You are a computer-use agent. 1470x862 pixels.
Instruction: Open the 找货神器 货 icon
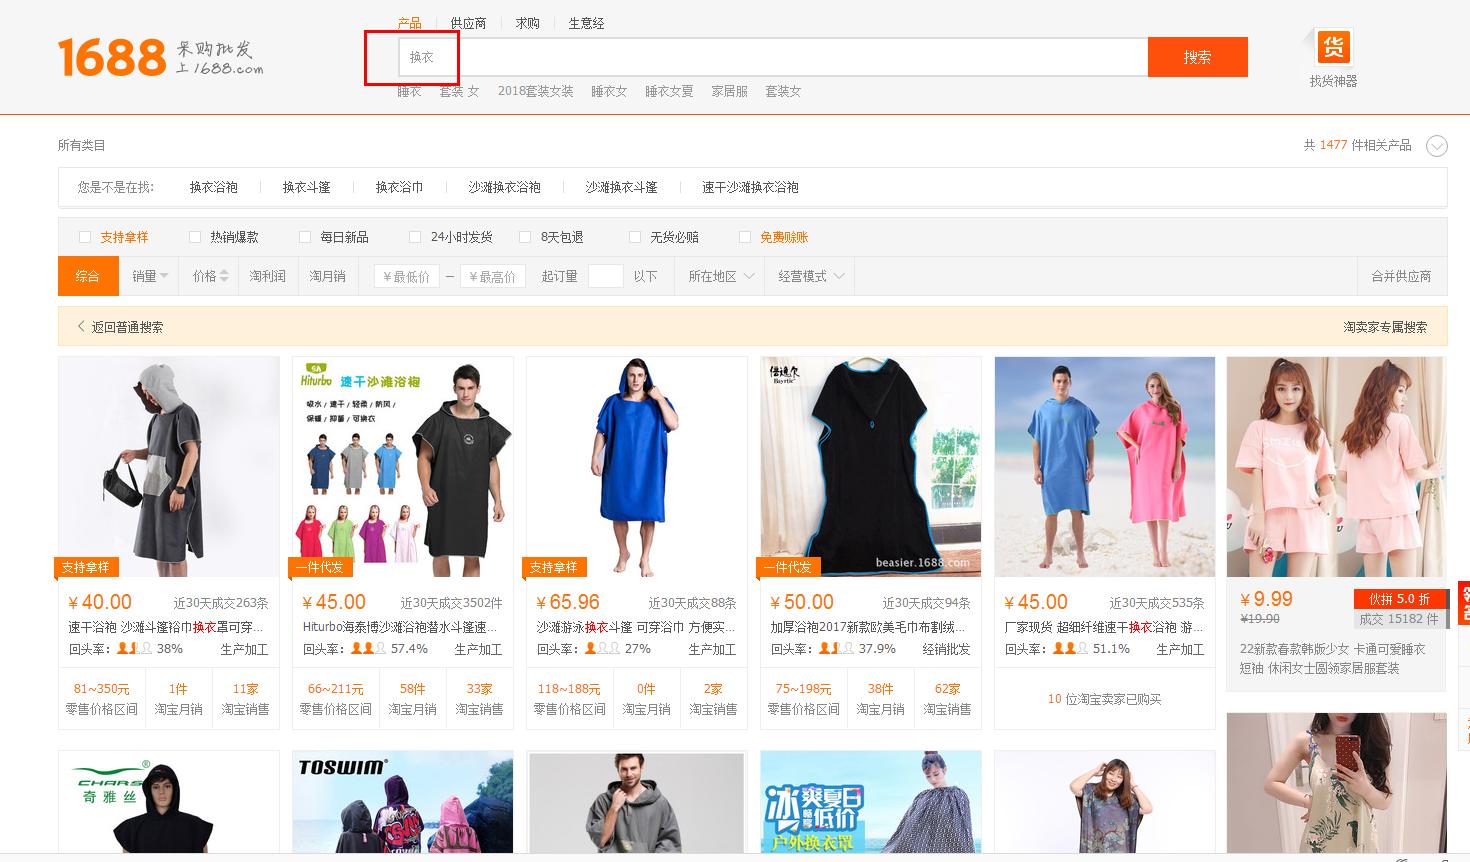click(1333, 47)
